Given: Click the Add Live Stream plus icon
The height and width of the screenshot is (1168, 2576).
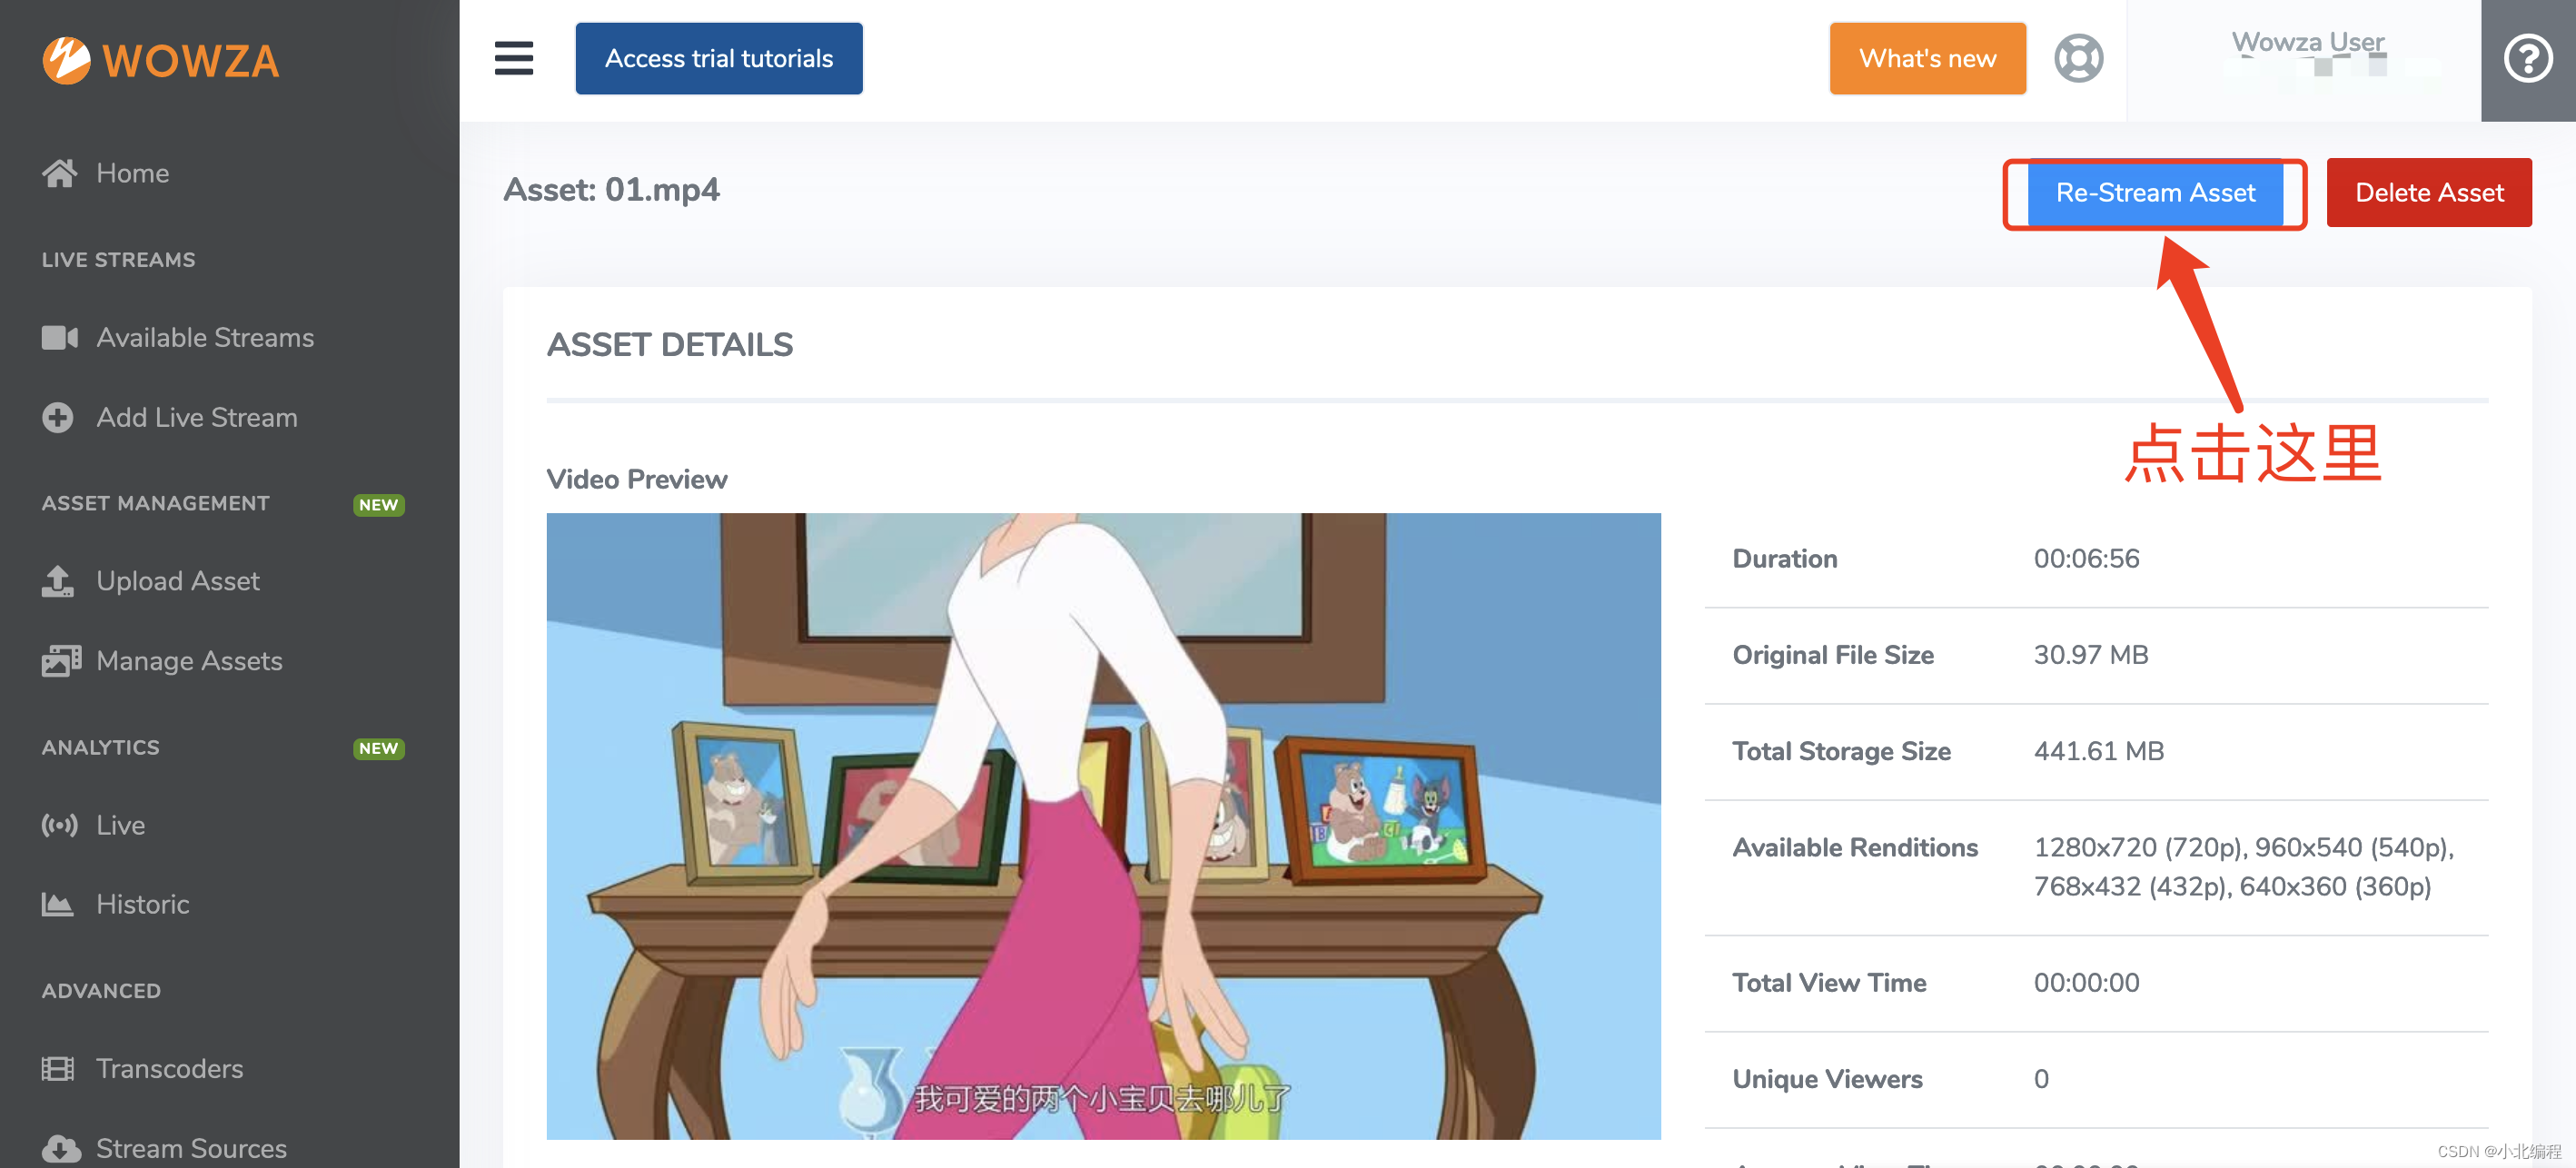Looking at the screenshot, I should (x=58, y=417).
